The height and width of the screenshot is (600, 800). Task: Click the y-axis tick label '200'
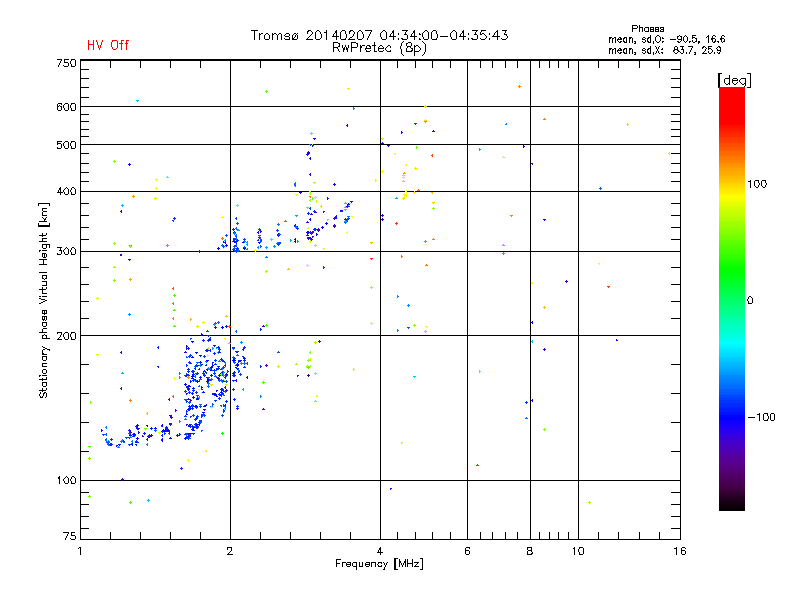pos(66,336)
